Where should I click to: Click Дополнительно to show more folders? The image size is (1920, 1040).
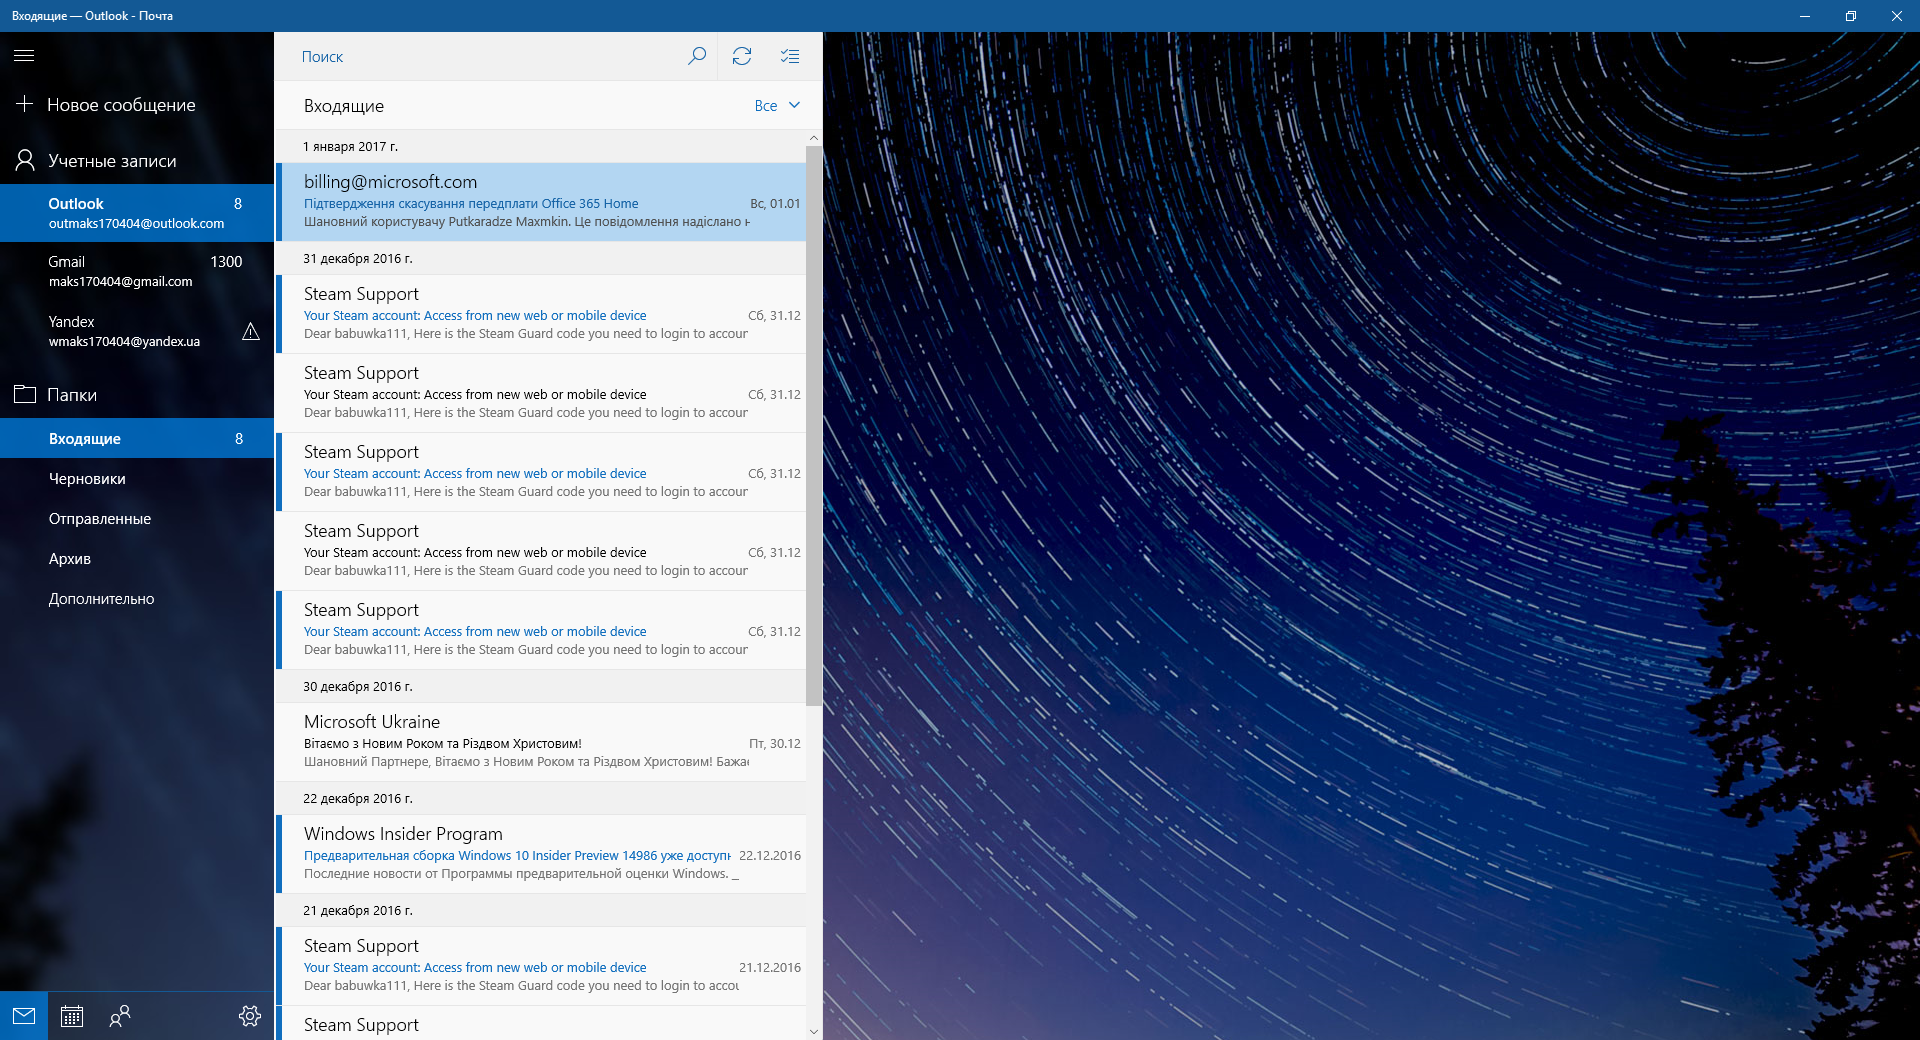coord(137,598)
